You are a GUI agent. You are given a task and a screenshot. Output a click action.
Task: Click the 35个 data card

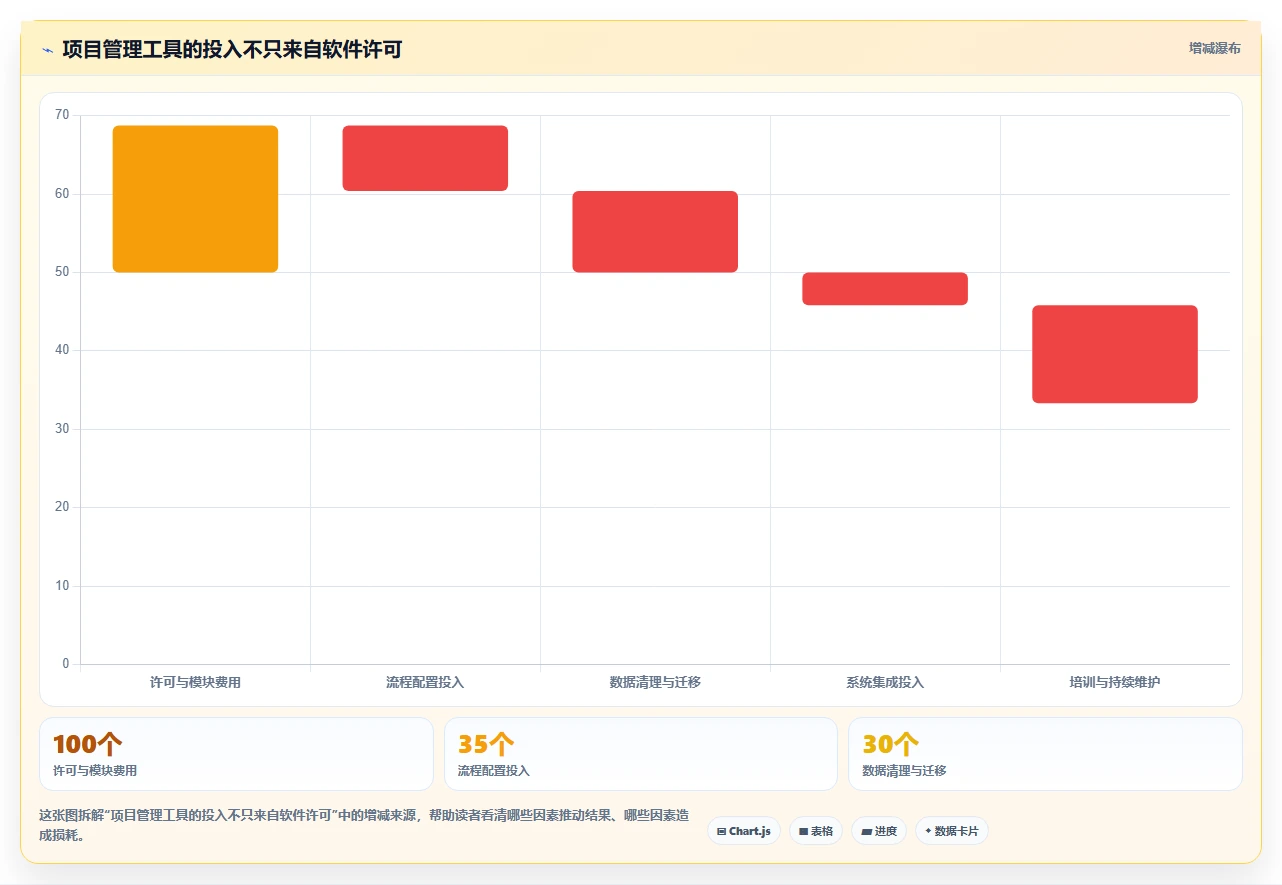(x=641, y=754)
